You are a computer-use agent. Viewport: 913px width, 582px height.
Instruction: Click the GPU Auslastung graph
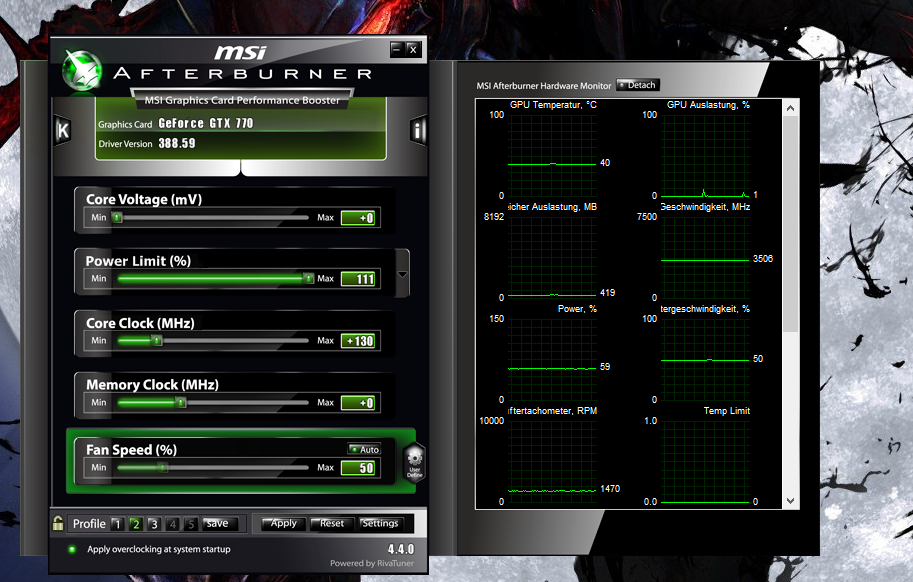click(705, 155)
